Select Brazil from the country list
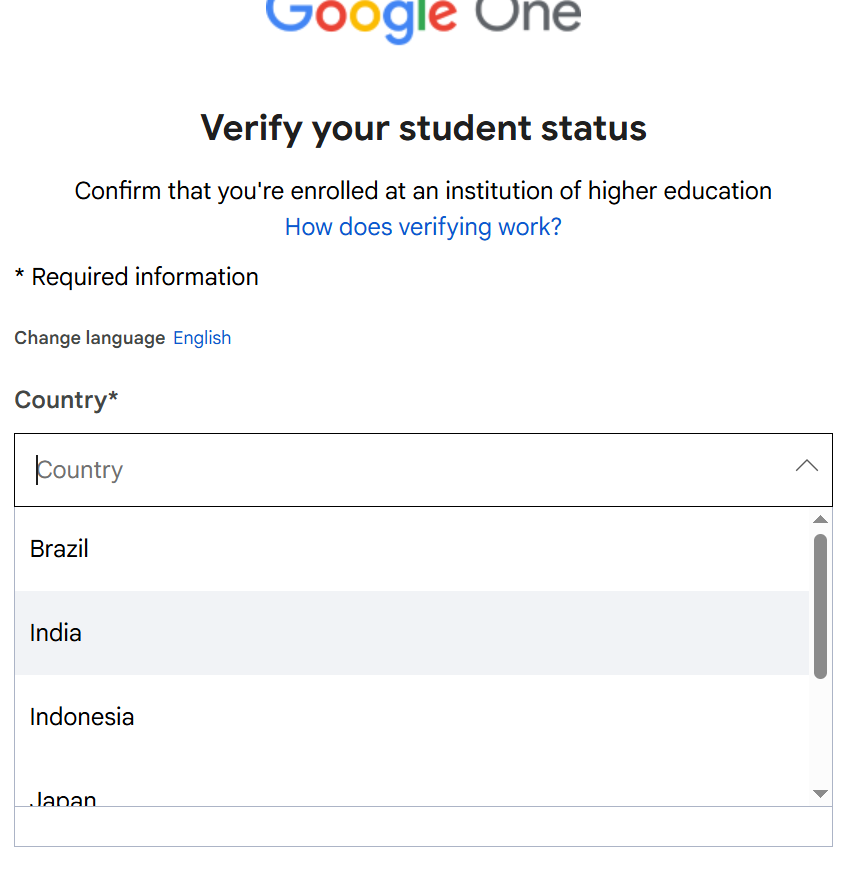Viewport: 851px width, 869px height. coord(60,549)
